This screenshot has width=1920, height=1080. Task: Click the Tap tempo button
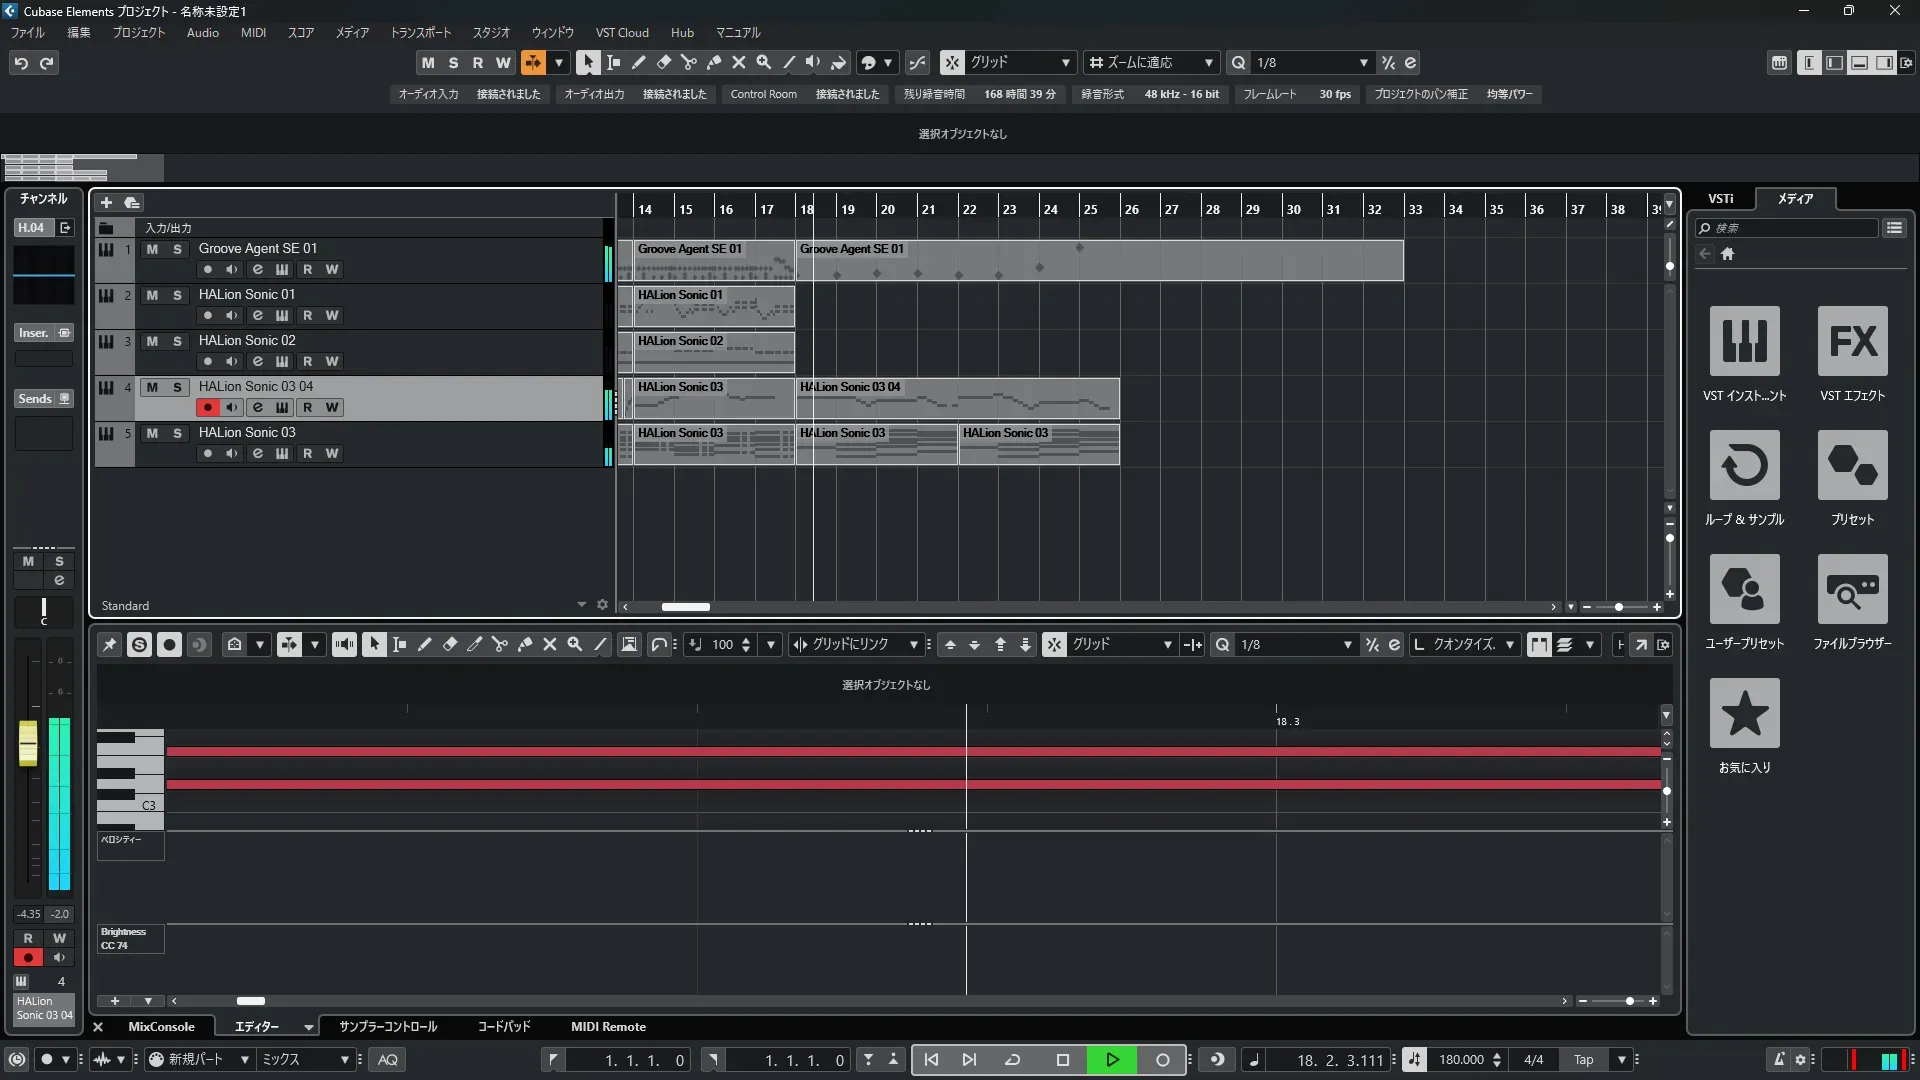tap(1583, 1060)
